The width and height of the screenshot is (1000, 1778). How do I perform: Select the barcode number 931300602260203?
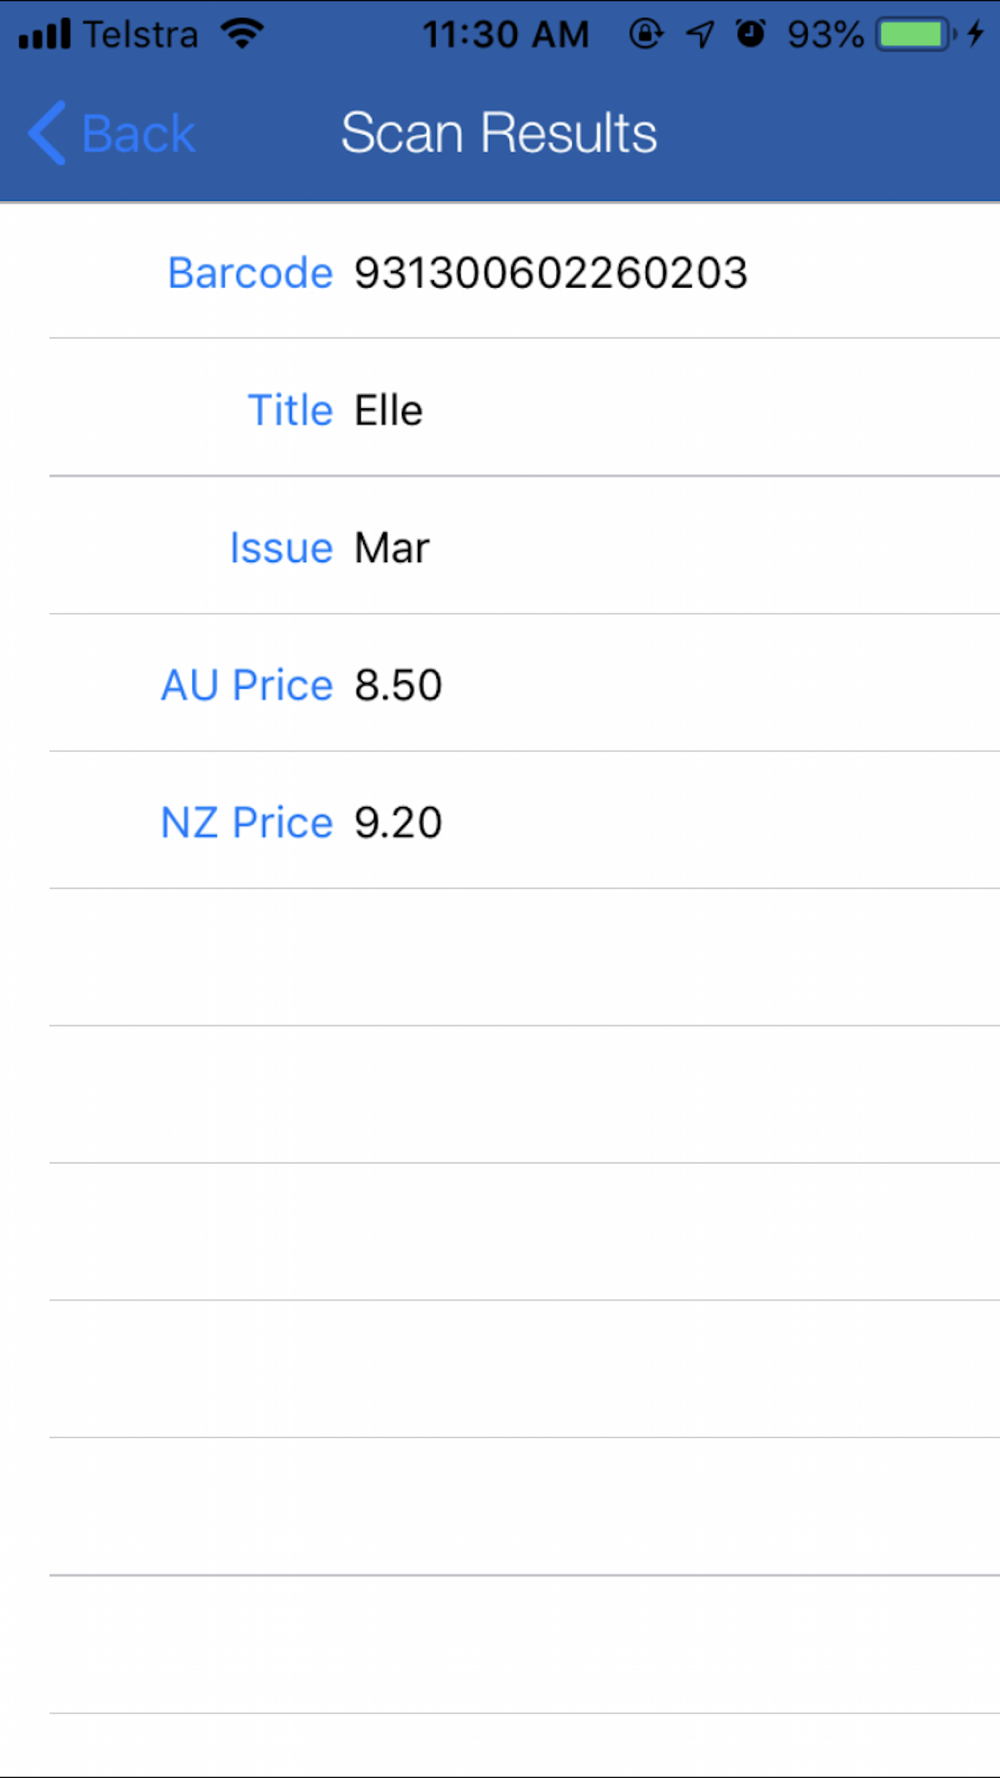pos(551,273)
